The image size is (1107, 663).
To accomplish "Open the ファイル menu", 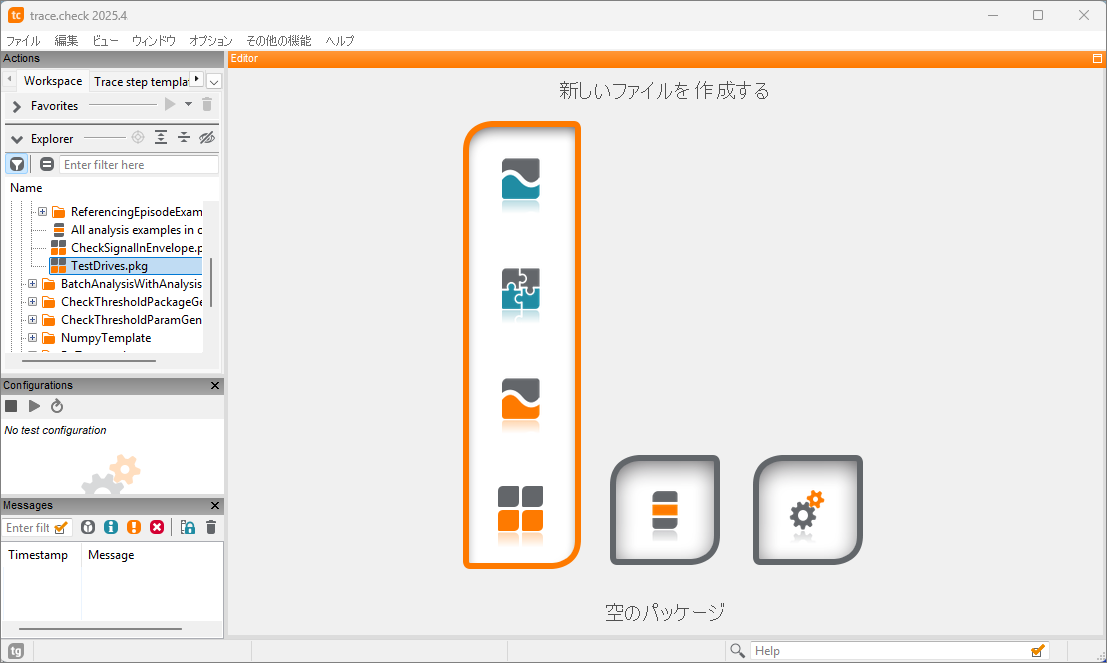I will [22, 41].
